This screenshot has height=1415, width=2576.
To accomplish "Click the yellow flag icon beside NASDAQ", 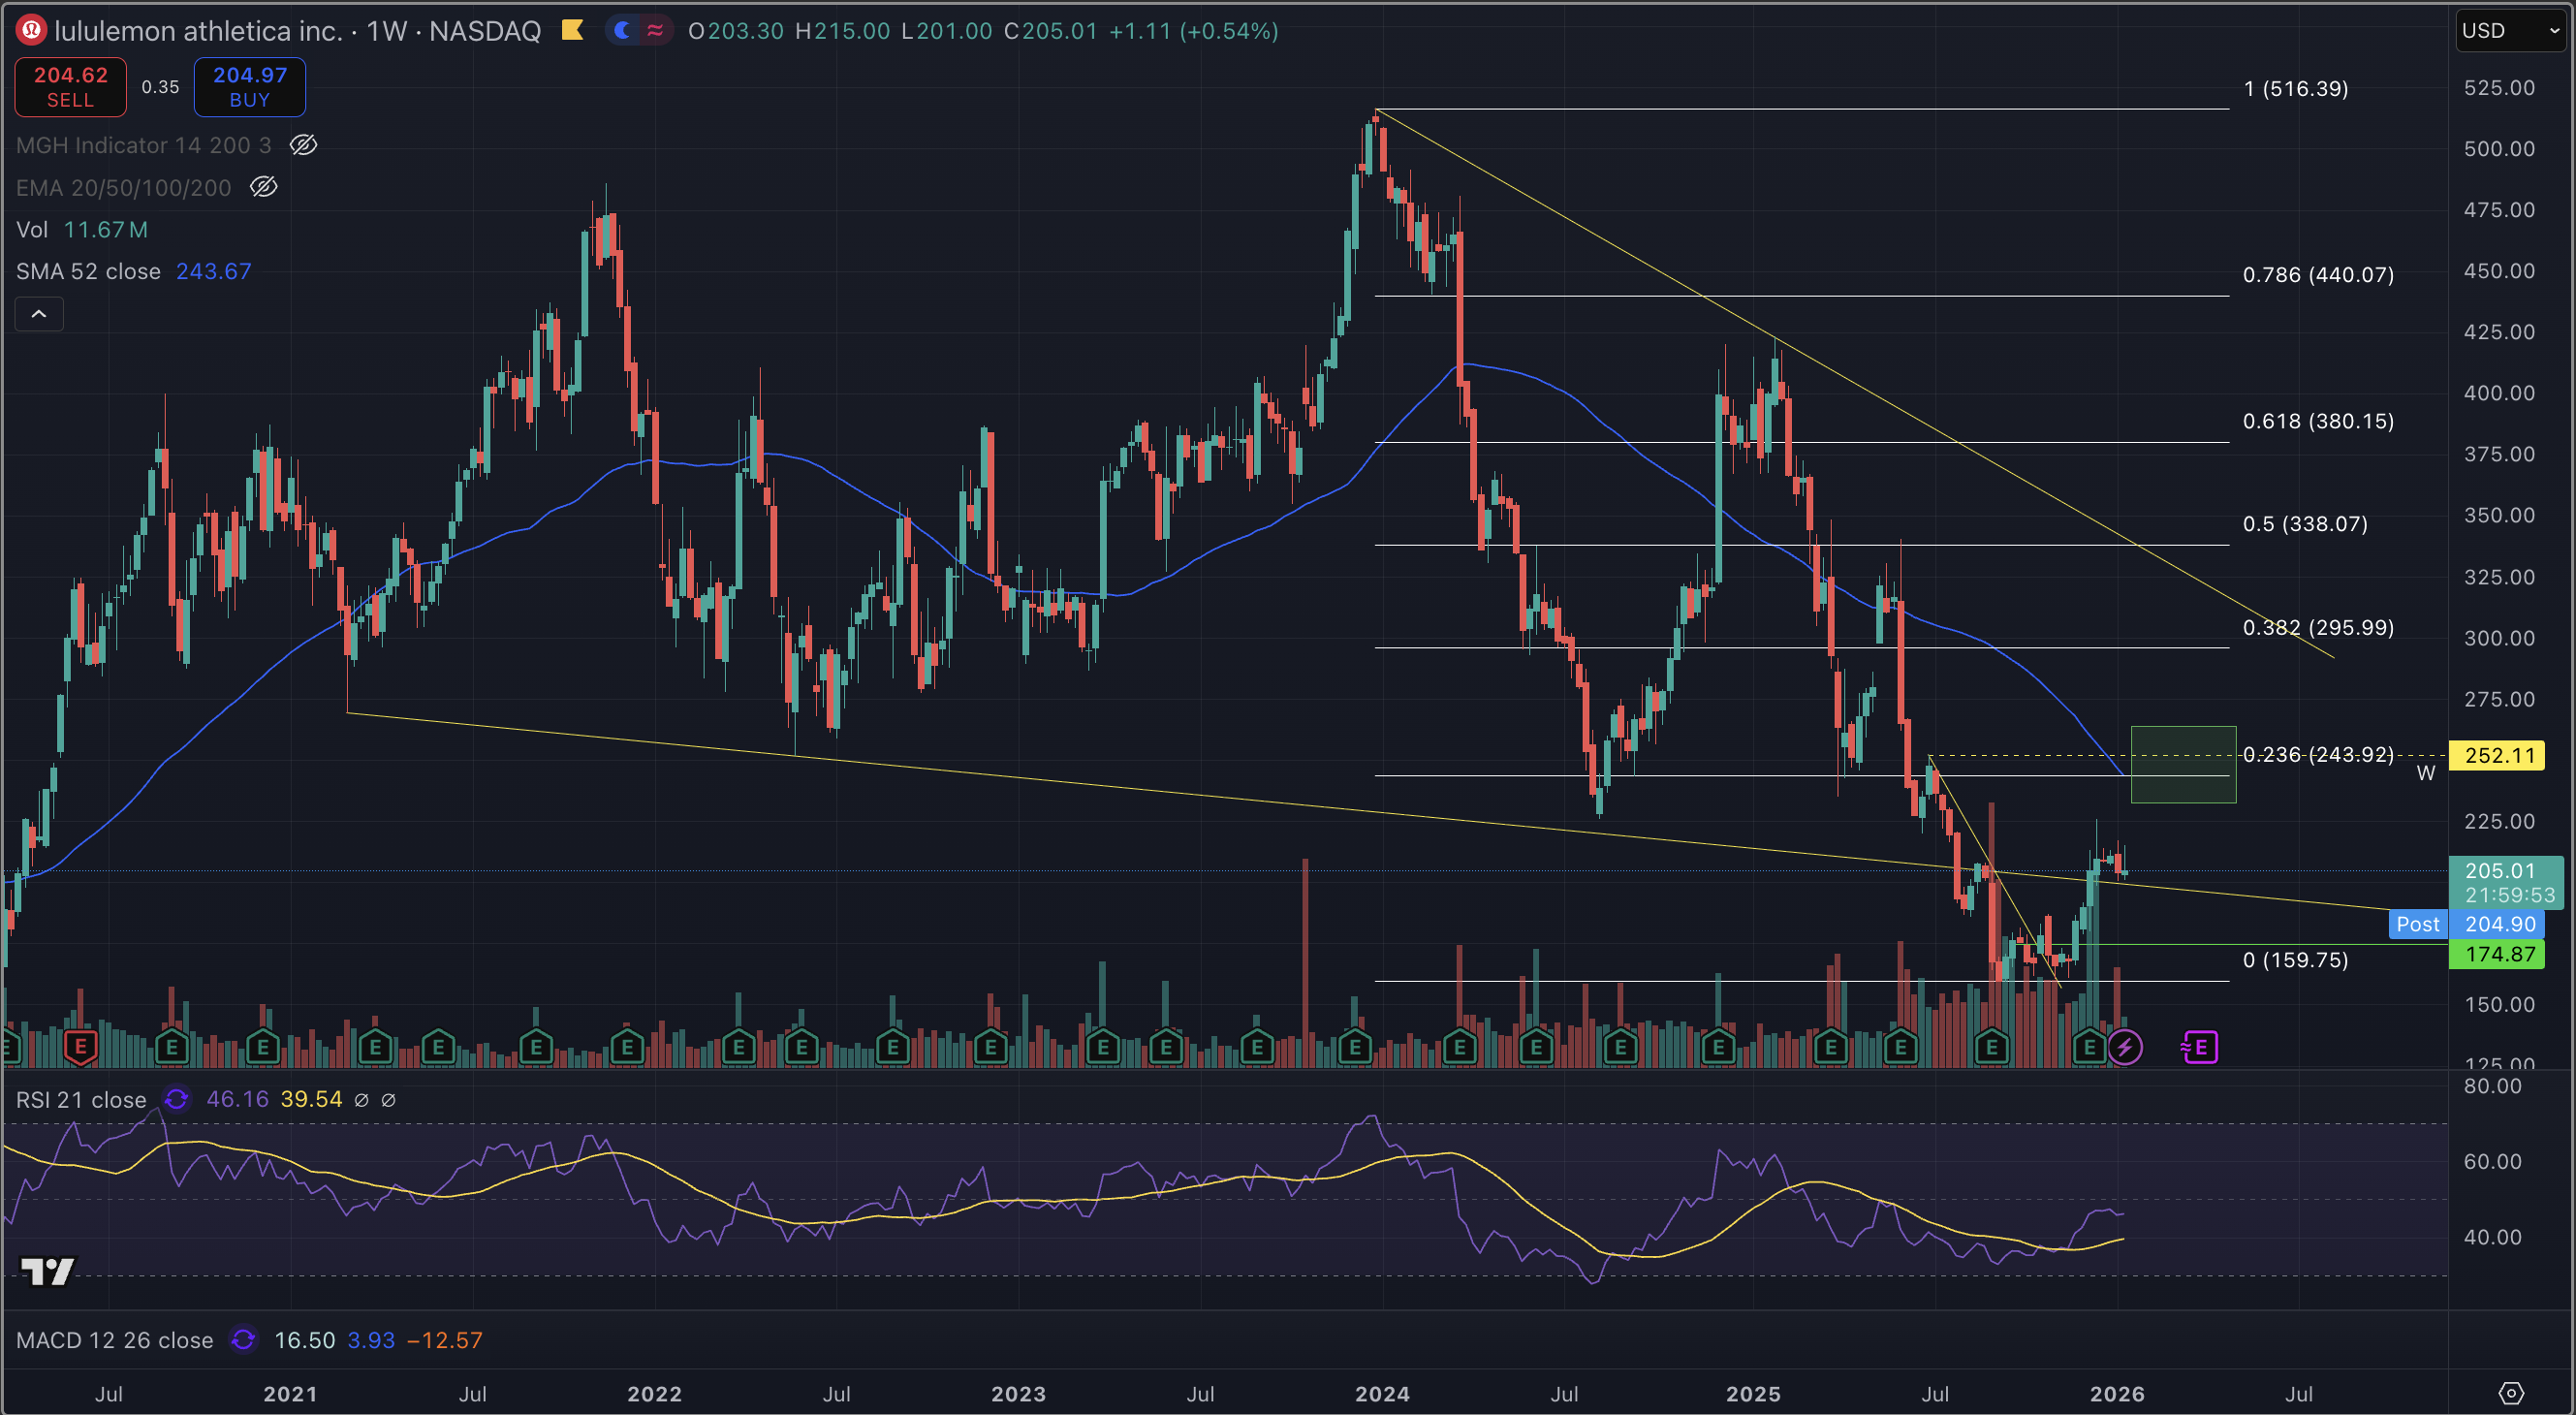I will 572,30.
